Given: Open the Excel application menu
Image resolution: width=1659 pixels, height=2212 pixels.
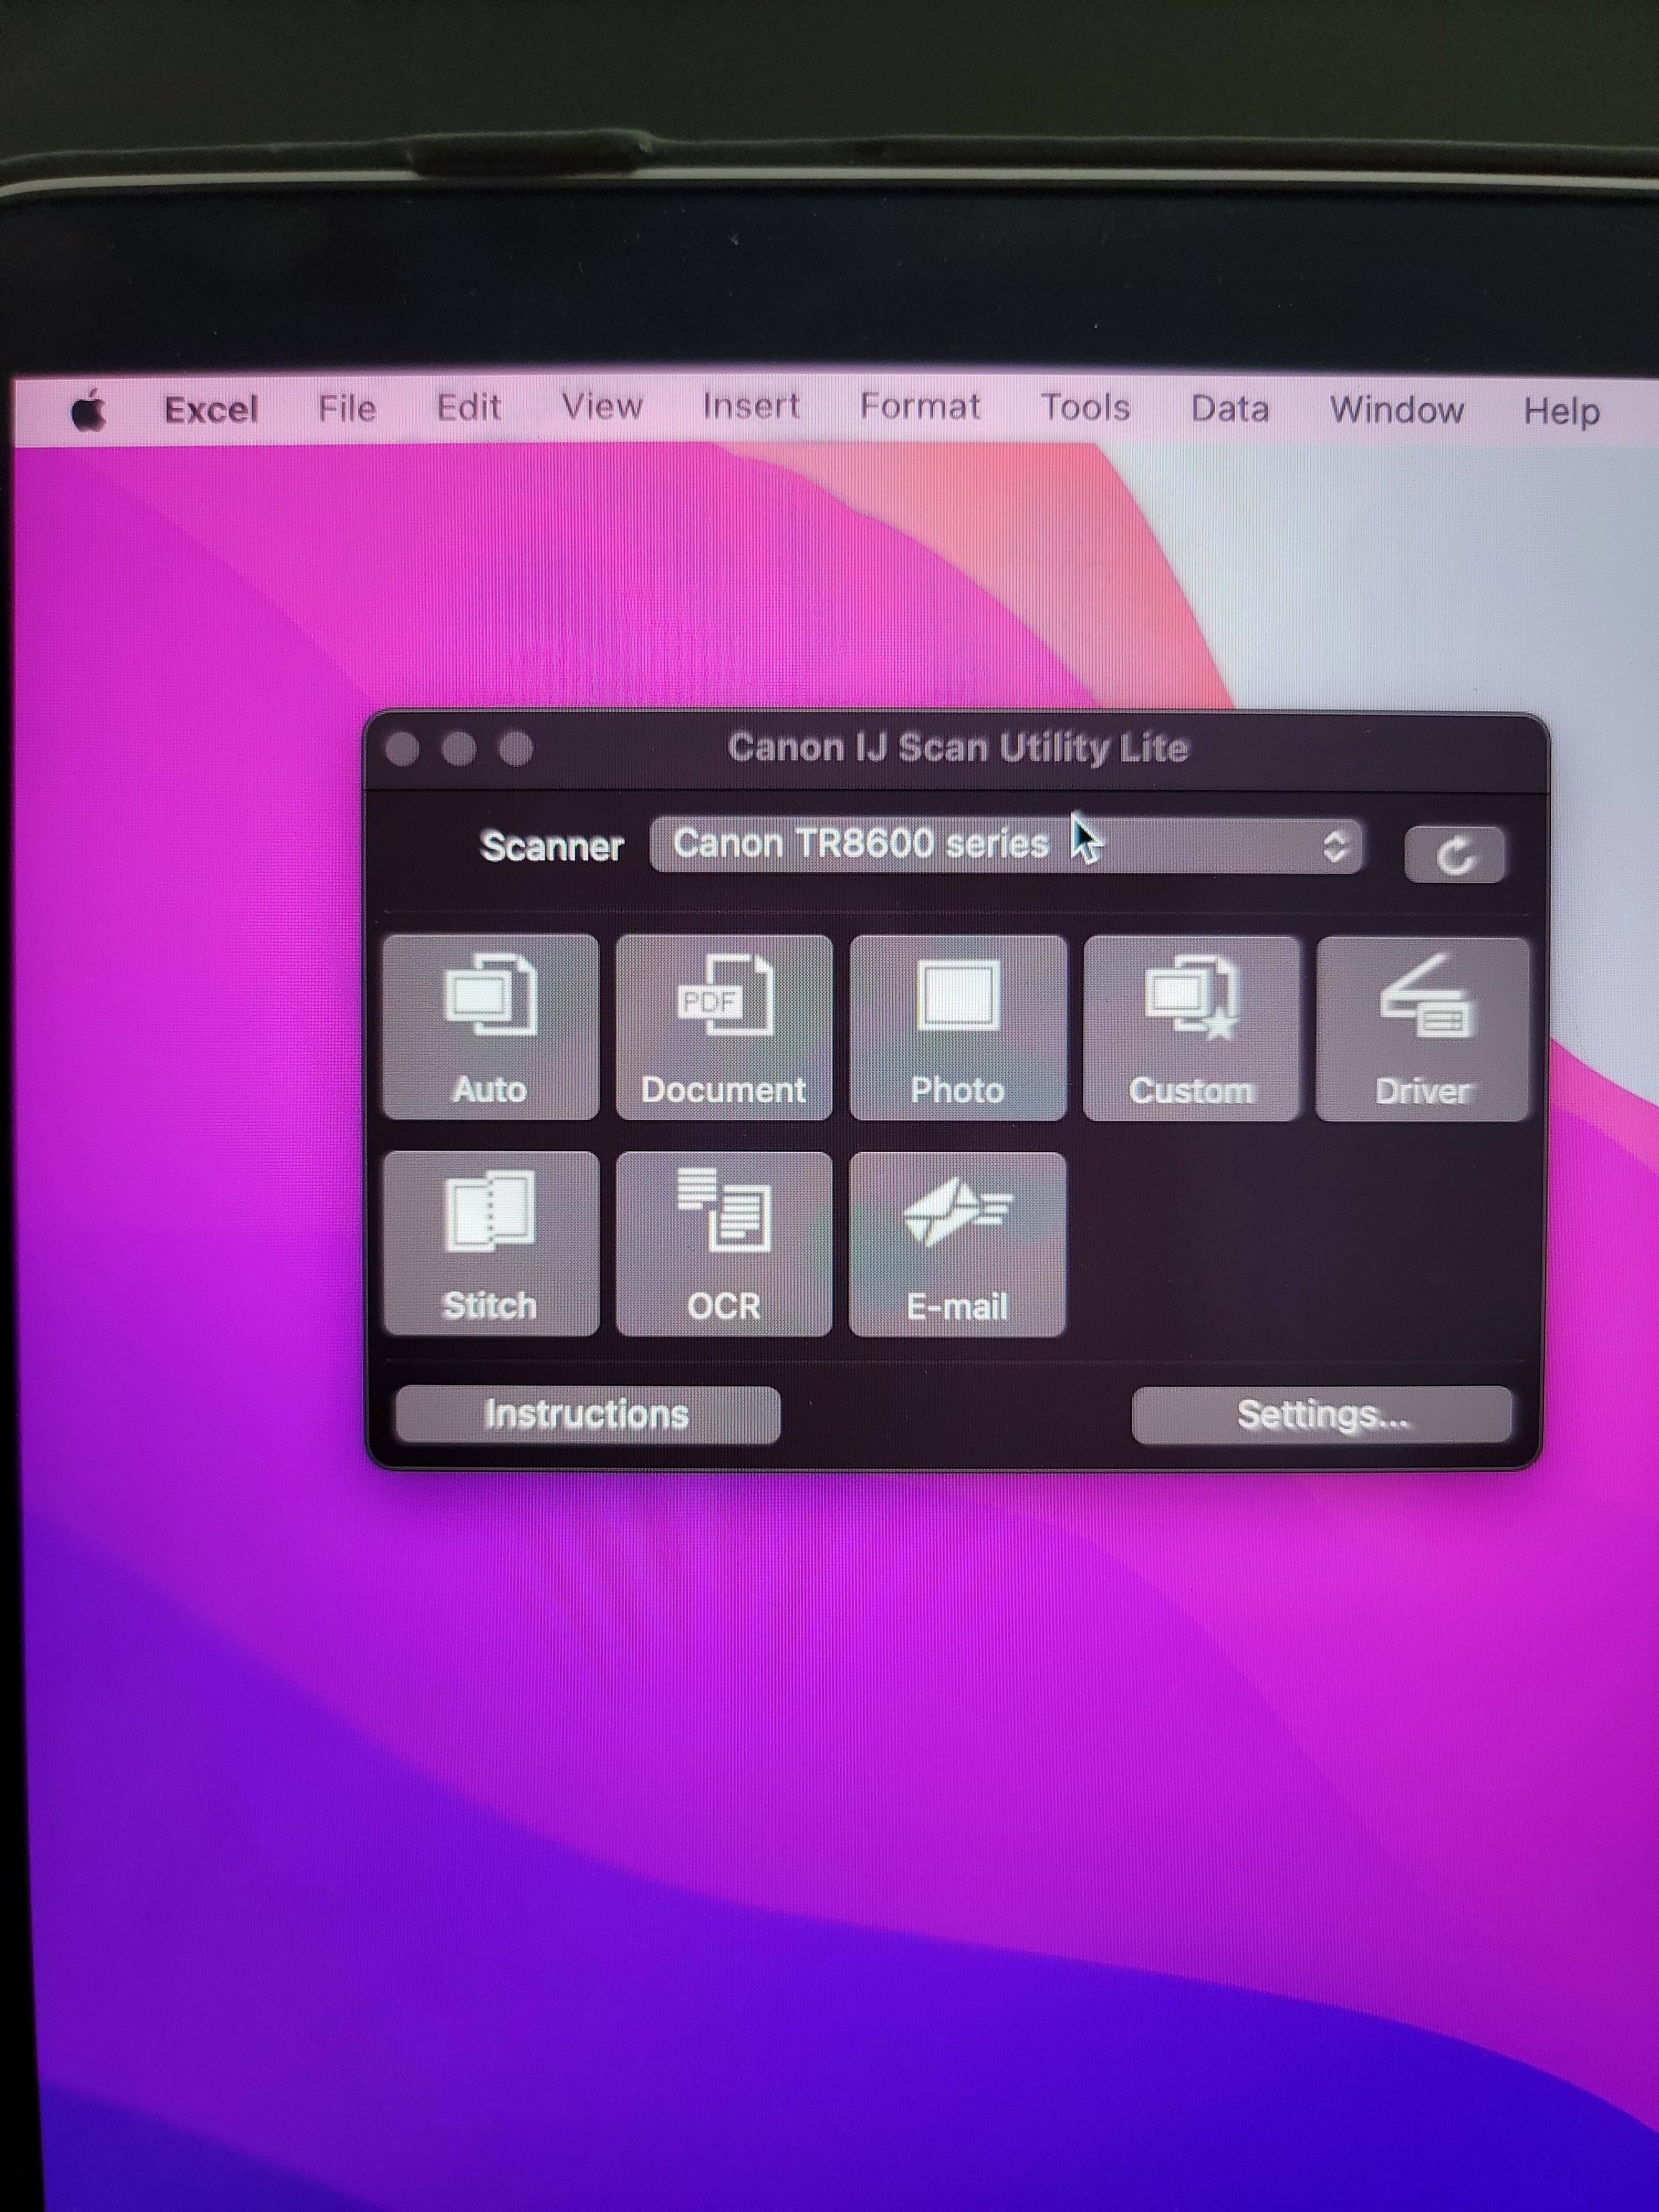Looking at the screenshot, I should 211,409.
